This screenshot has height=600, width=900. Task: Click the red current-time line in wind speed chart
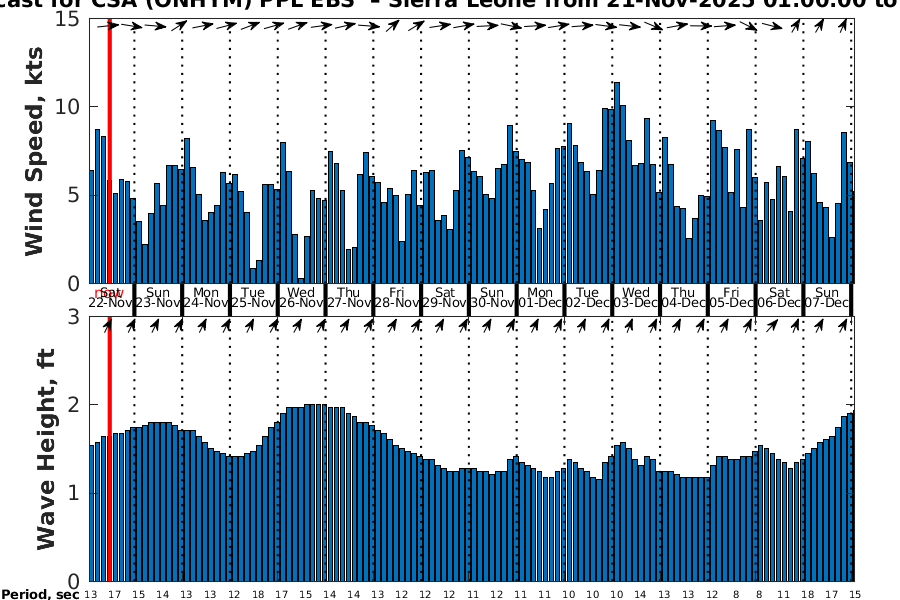[109, 150]
